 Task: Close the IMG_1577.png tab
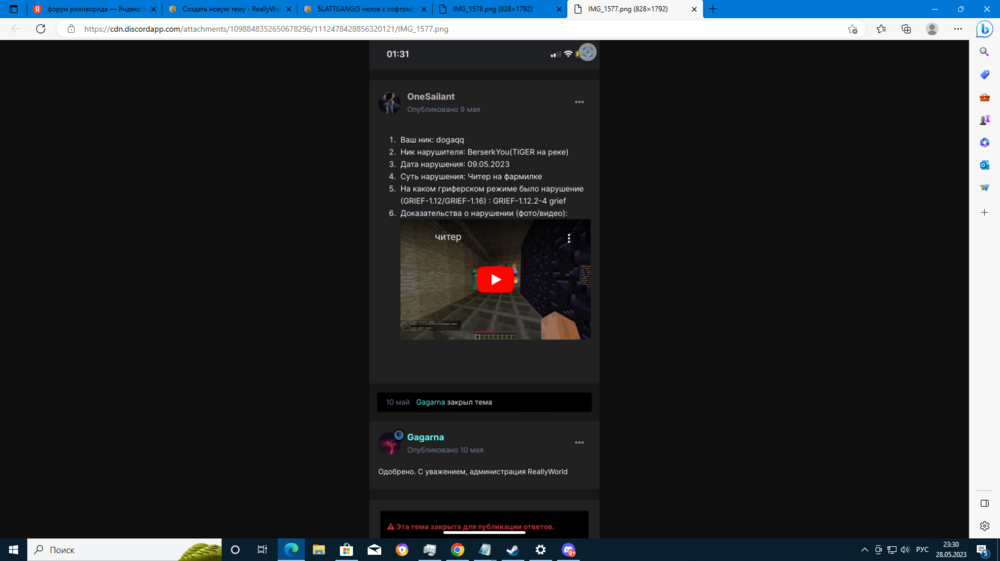pos(694,9)
